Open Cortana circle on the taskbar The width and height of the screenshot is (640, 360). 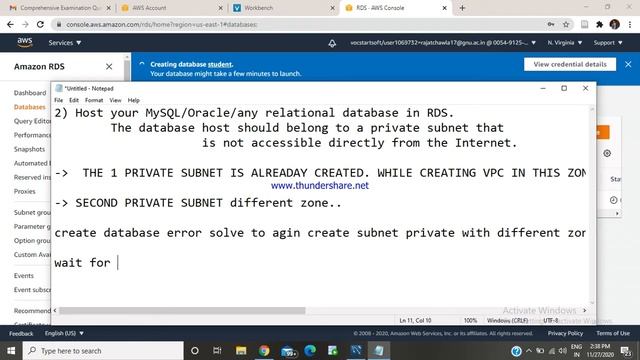pos(195,351)
